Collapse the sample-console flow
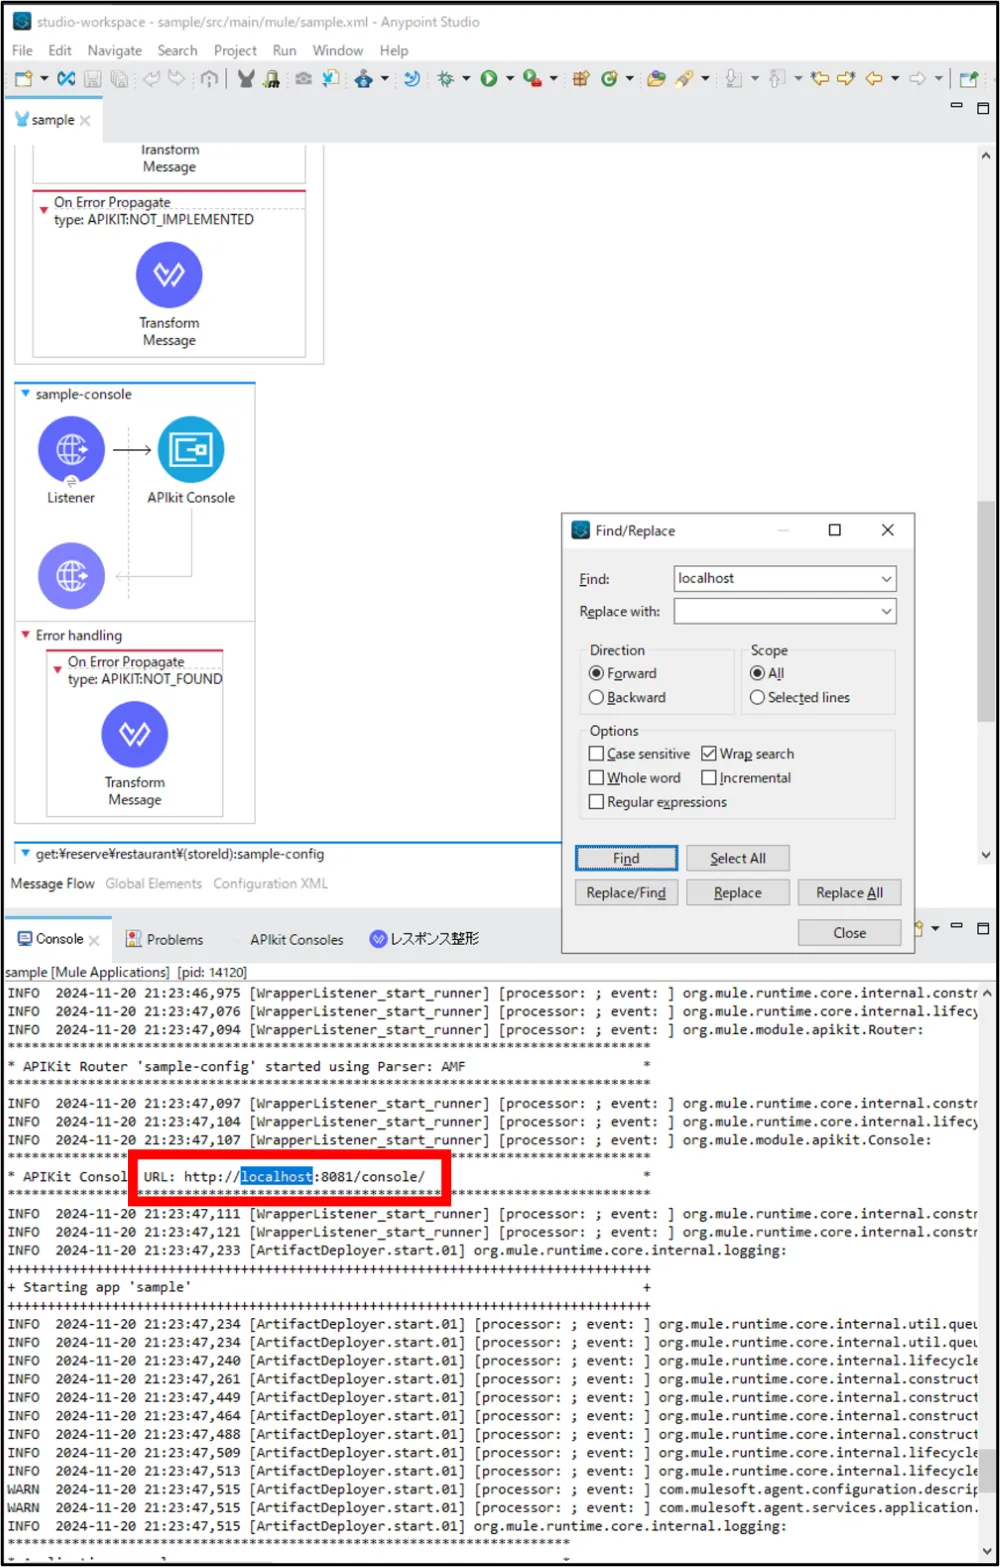Image resolution: width=1000 pixels, height=1567 pixels. [x=26, y=394]
